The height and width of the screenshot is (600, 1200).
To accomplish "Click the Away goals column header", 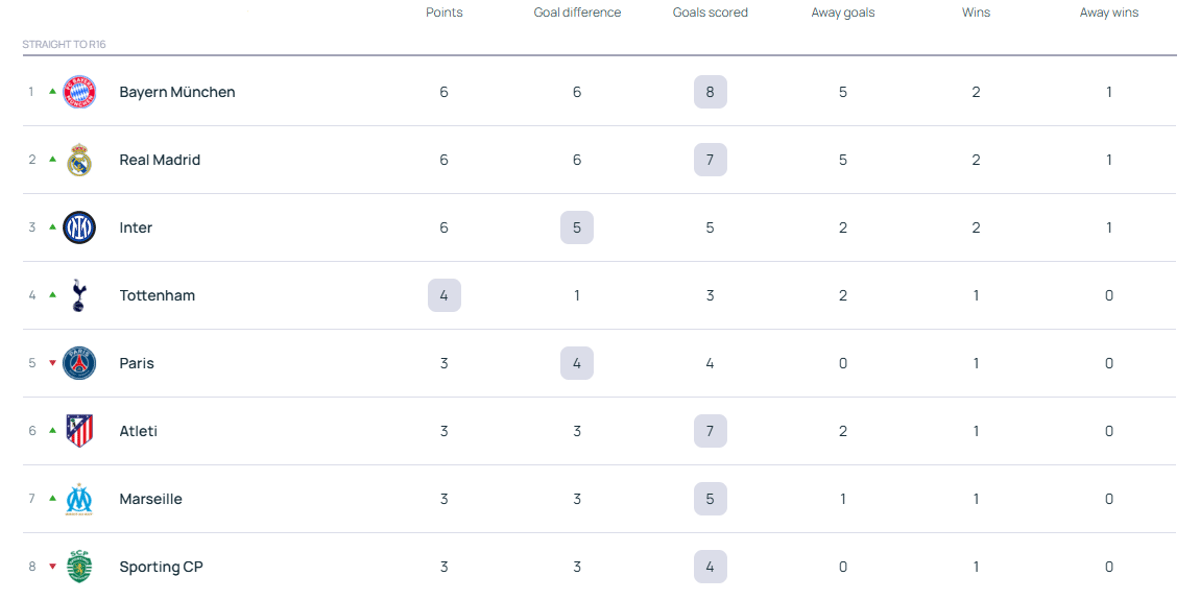I will coord(843,13).
